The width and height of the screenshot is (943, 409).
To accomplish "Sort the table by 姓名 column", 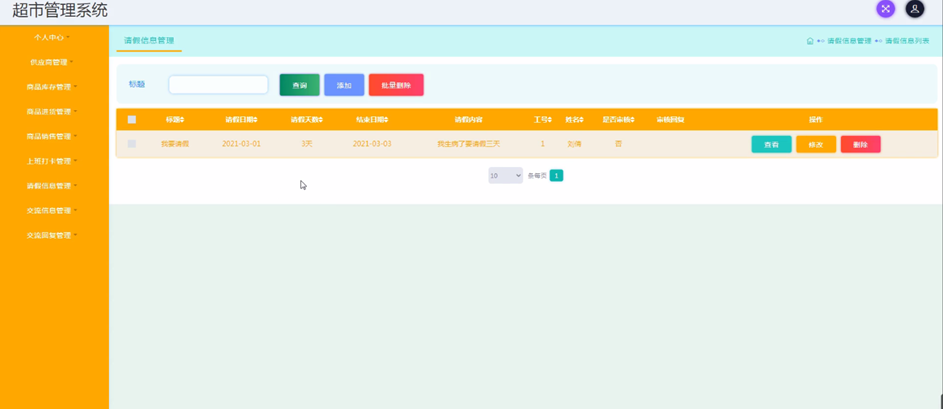I will 574,120.
